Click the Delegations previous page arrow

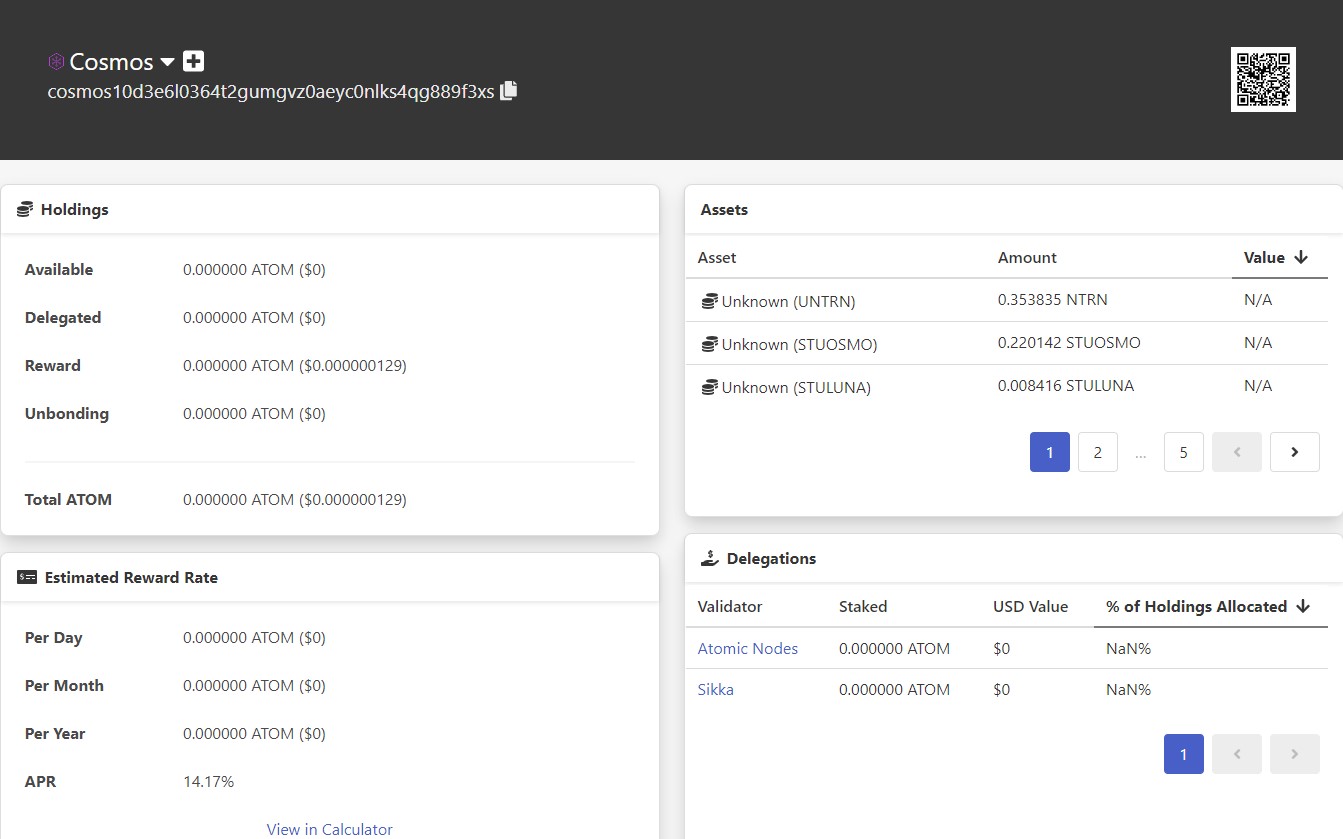(x=1237, y=754)
